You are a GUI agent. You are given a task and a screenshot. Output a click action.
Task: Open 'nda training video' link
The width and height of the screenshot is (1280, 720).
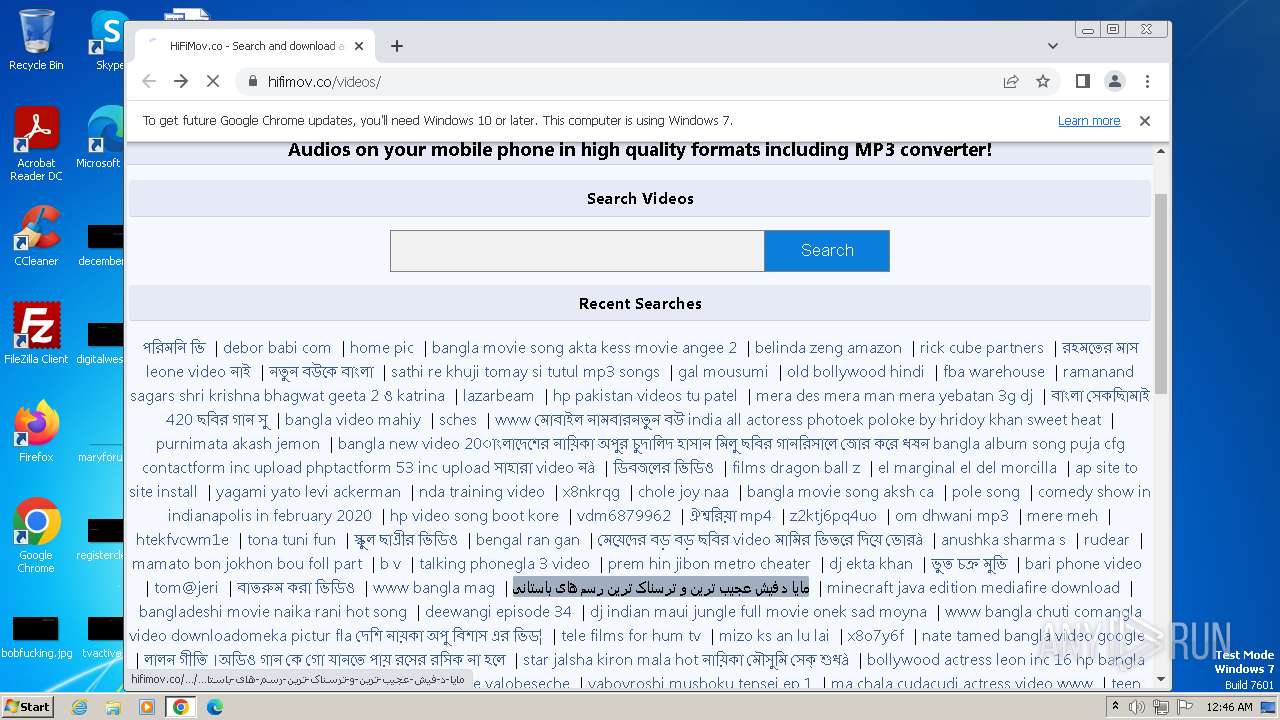click(482, 492)
